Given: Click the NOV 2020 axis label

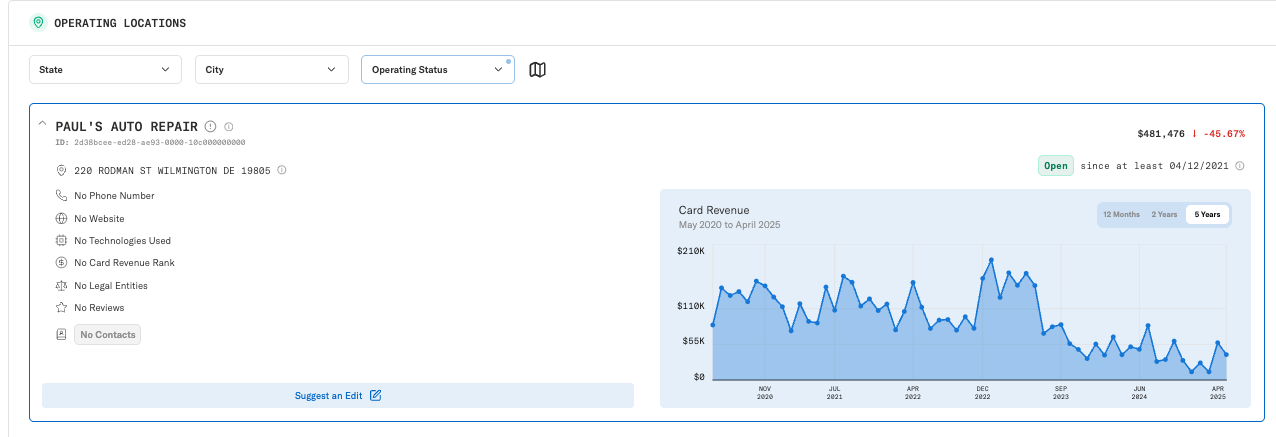Looking at the screenshot, I should (x=765, y=393).
